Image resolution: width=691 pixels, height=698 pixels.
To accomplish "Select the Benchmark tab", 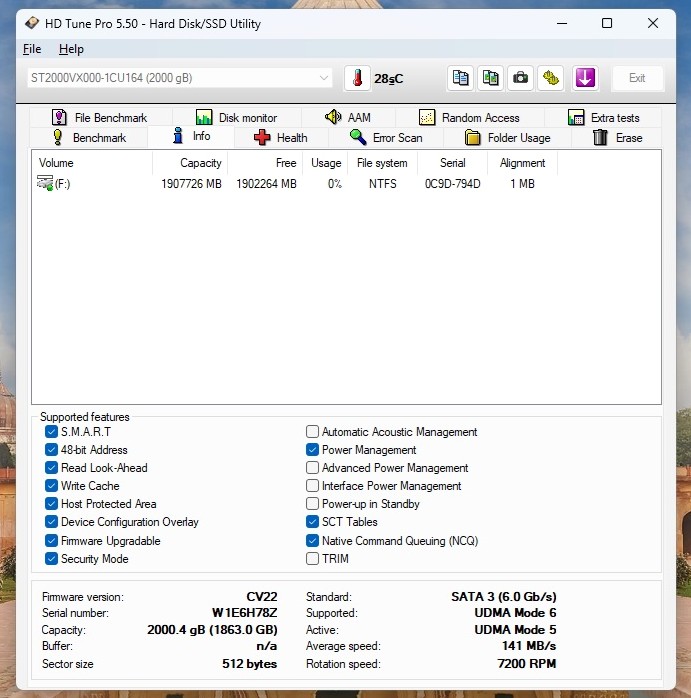I will click(x=88, y=138).
